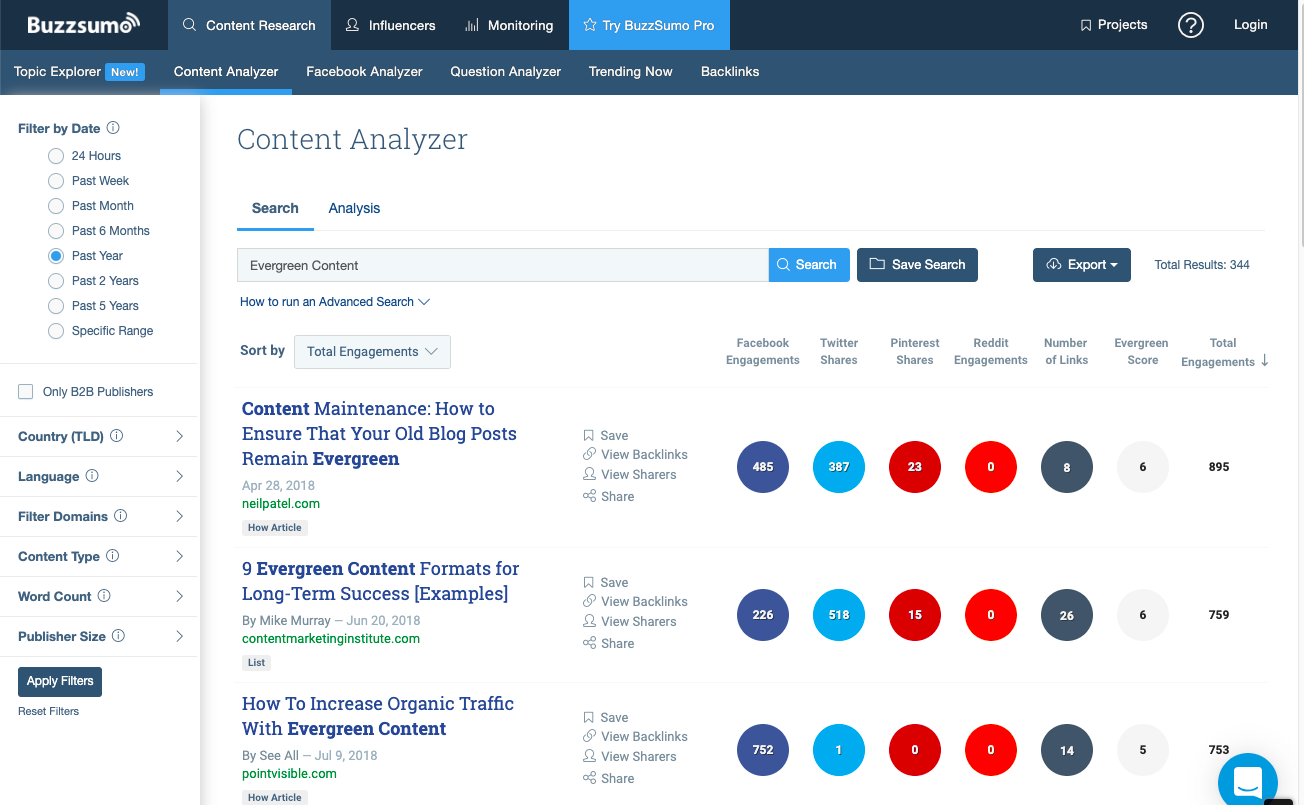Screen dimensions: 1304x805
Task: Click Facebook engagements circle showing 485
Action: point(763,467)
